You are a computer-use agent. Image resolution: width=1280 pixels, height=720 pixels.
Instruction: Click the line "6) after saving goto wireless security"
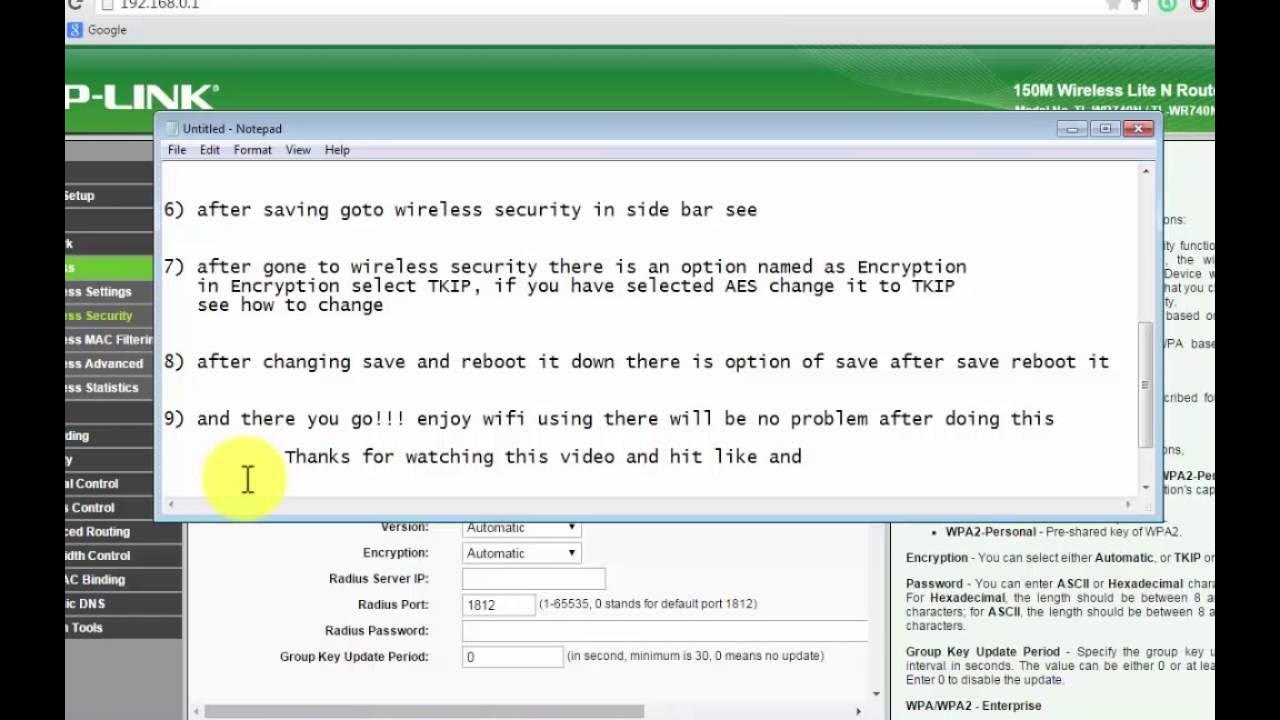tap(460, 210)
